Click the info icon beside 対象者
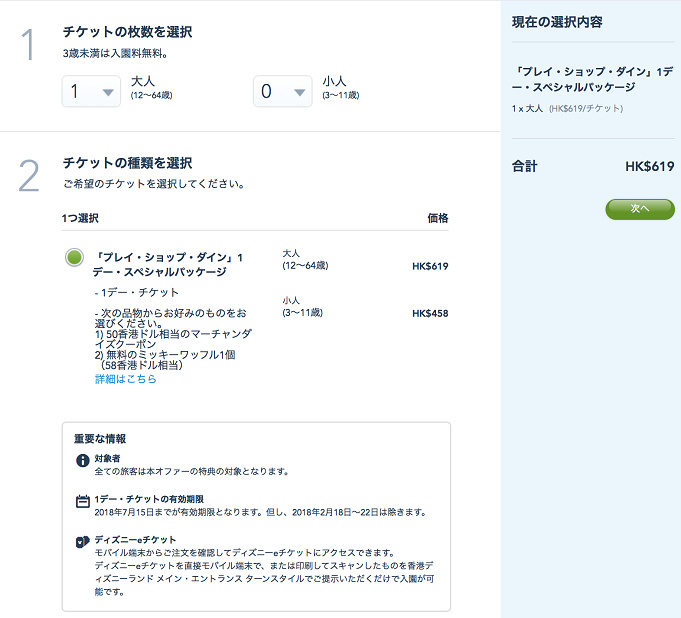 tap(83, 460)
